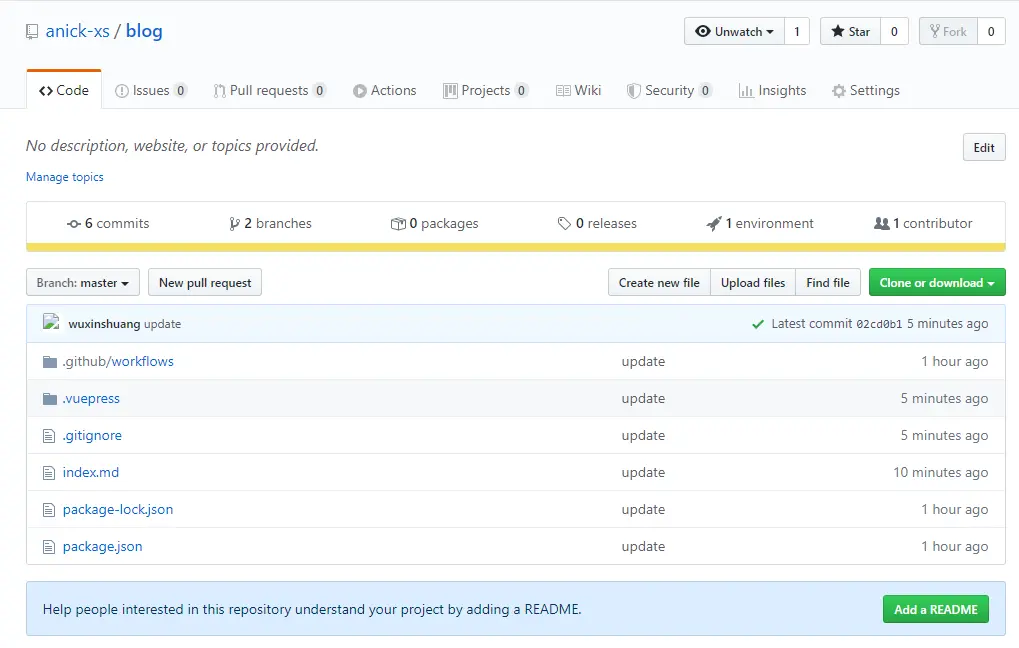The width and height of the screenshot is (1019, 648).
Task: View the 0 releases link
Action: (597, 224)
